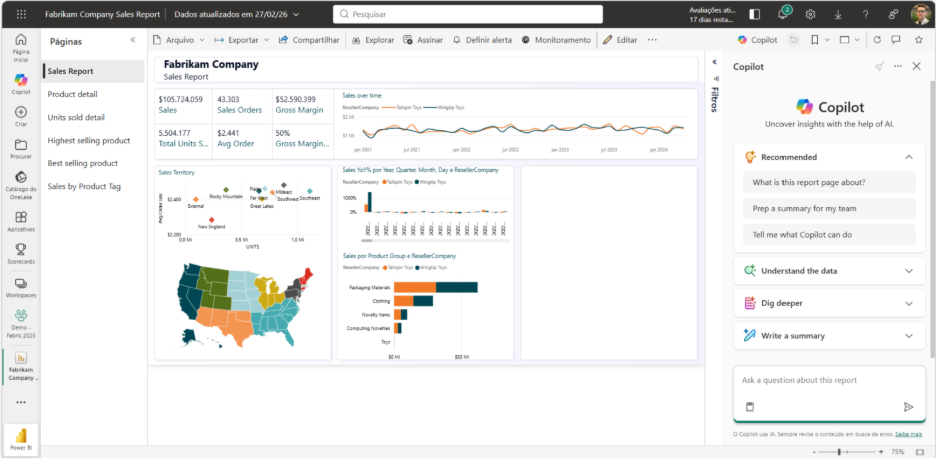Image resolution: width=936 pixels, height=459 pixels.
Task: Favorite the report with the star icon
Action: tap(919, 40)
